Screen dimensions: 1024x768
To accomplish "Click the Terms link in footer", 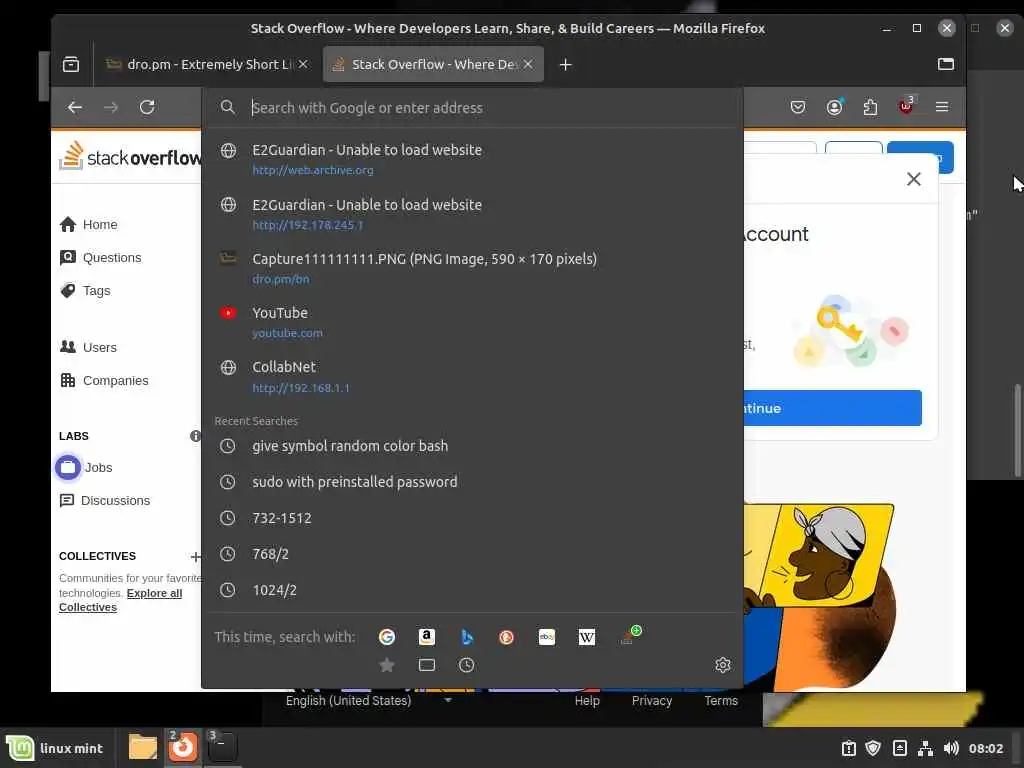I will coord(721,701).
